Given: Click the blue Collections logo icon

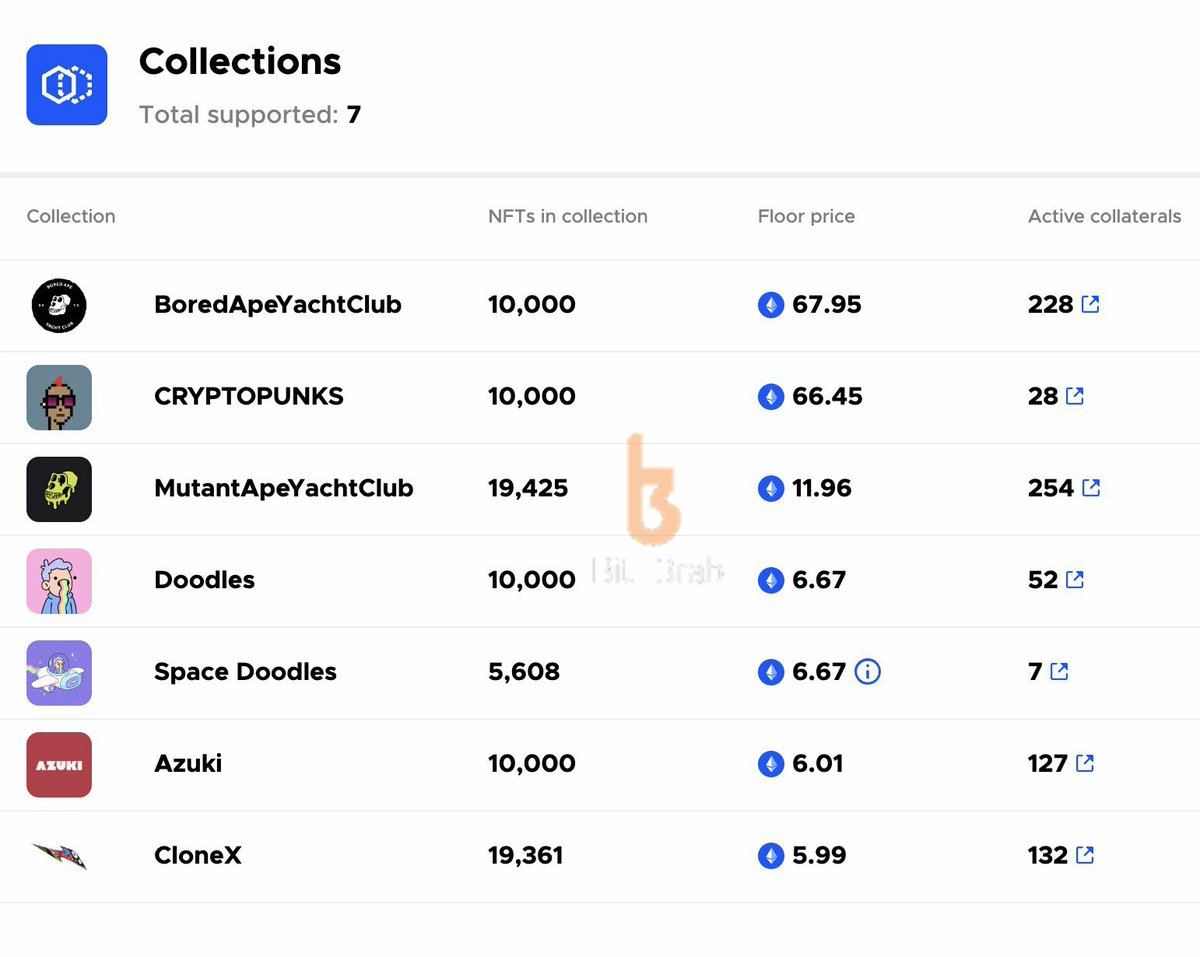Looking at the screenshot, I should (x=67, y=85).
